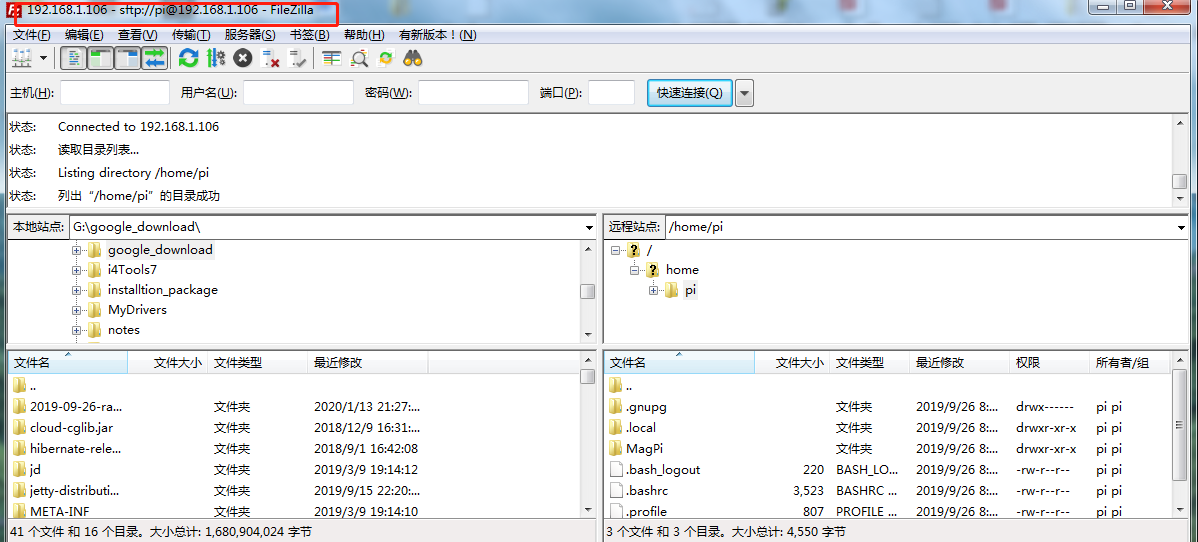The width and height of the screenshot is (1198, 542).
Task: Expand the i4Tools7 tree node
Action: [76, 270]
